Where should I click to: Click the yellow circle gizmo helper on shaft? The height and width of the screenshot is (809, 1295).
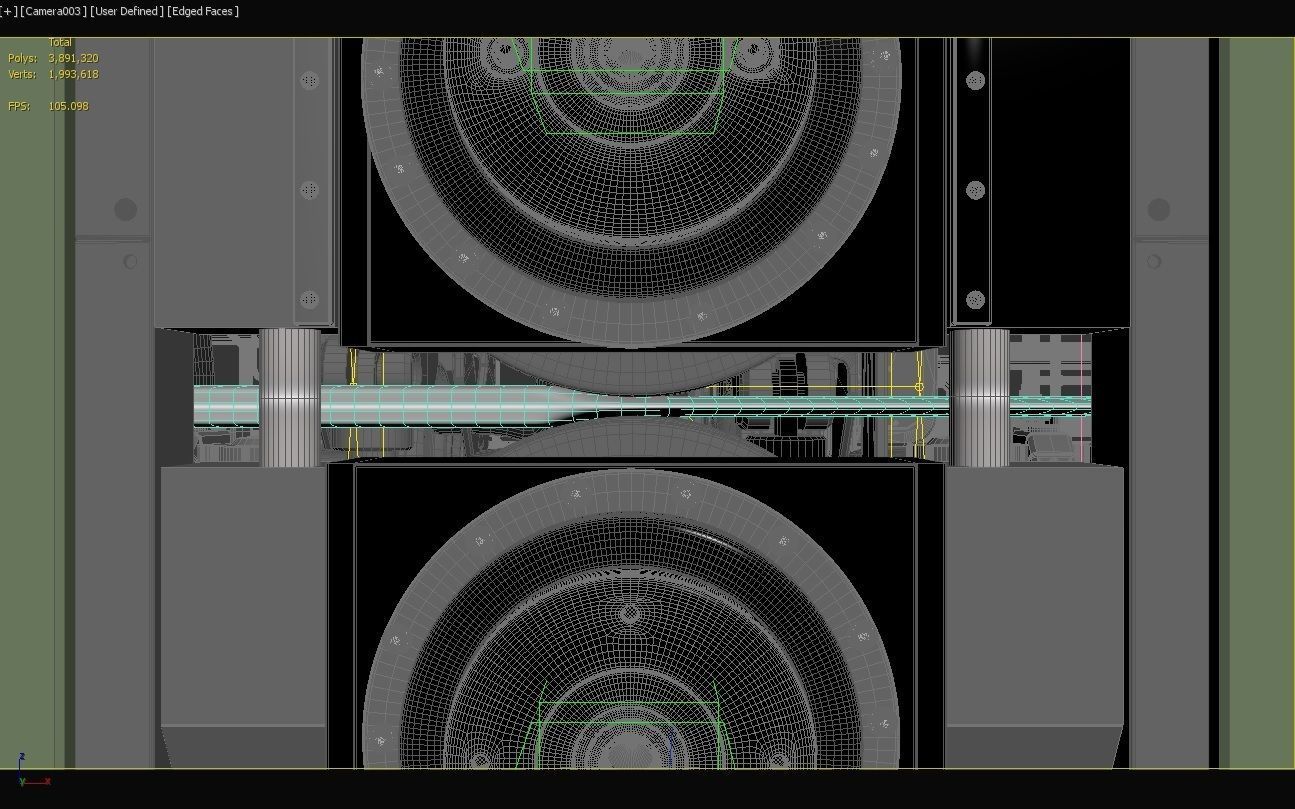click(x=919, y=387)
